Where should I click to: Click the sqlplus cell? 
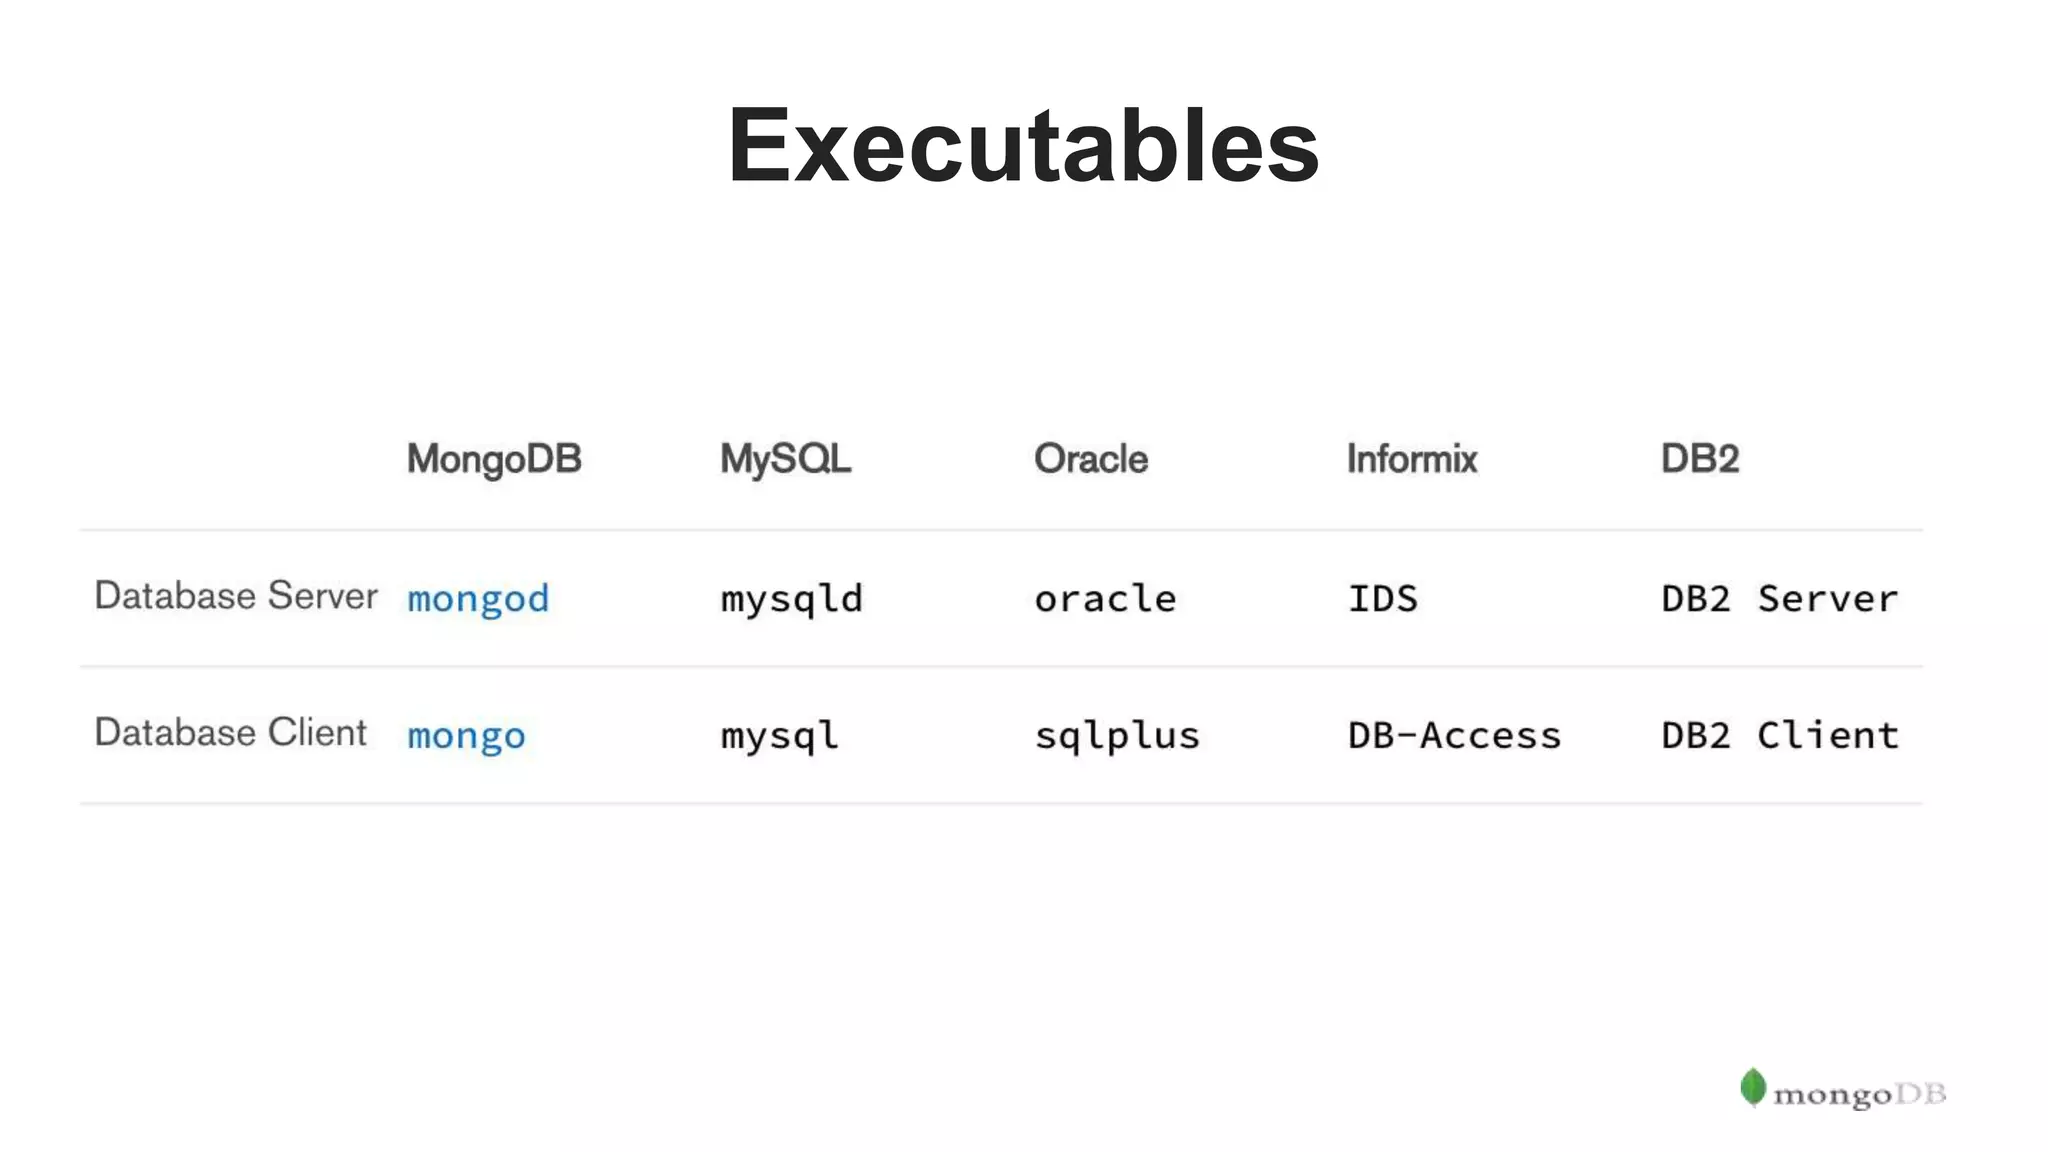point(1117,736)
